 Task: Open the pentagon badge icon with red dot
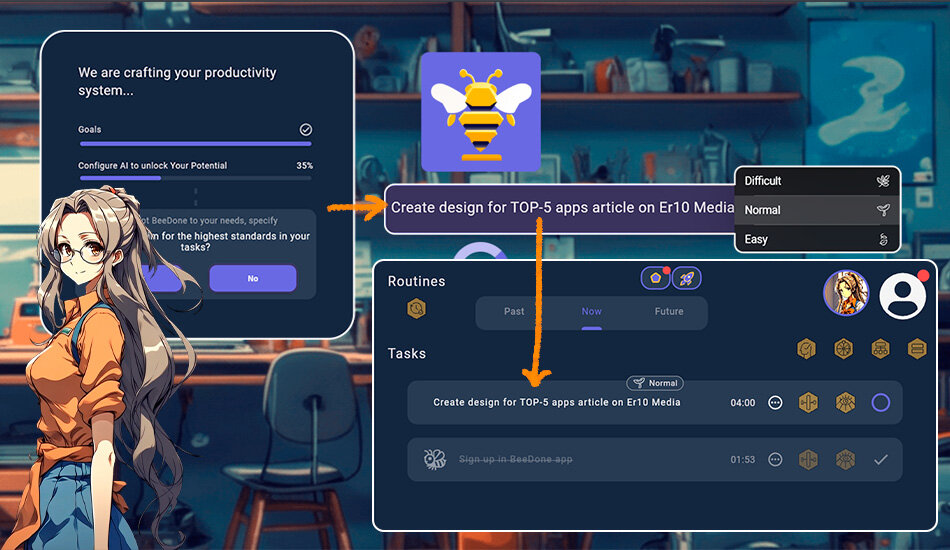pos(656,279)
